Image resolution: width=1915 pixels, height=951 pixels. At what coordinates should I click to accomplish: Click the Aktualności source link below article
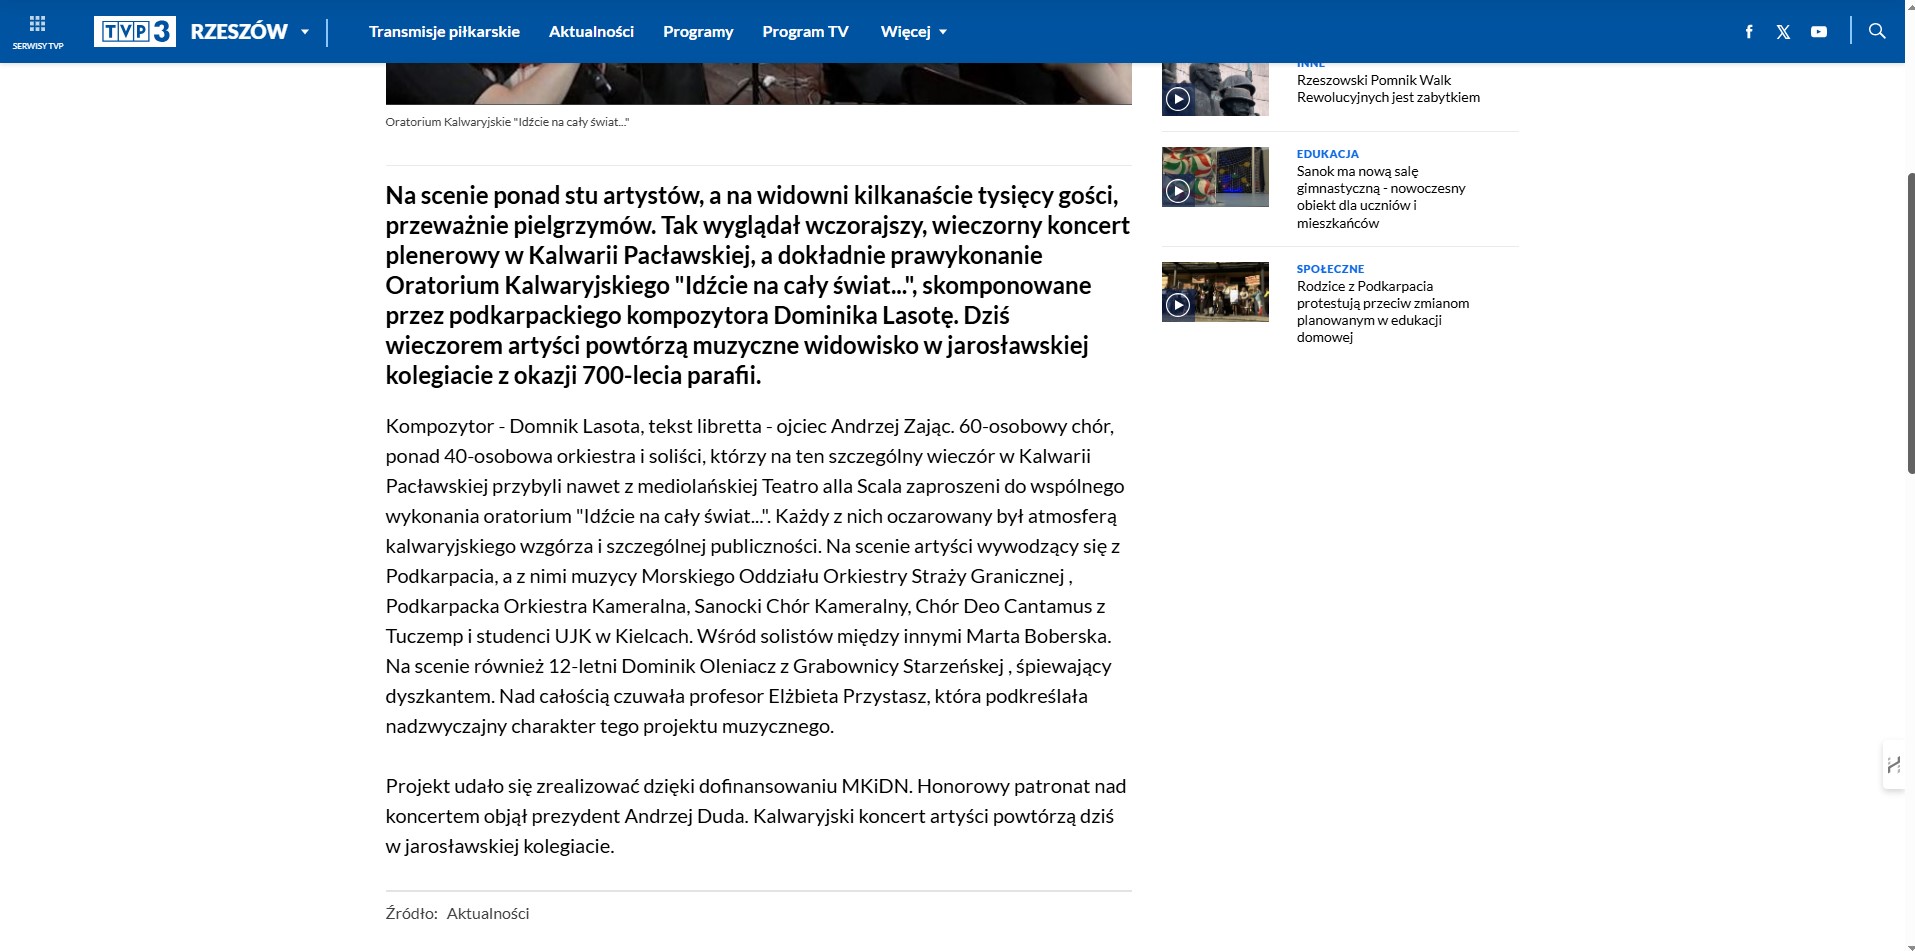pyautogui.click(x=488, y=913)
